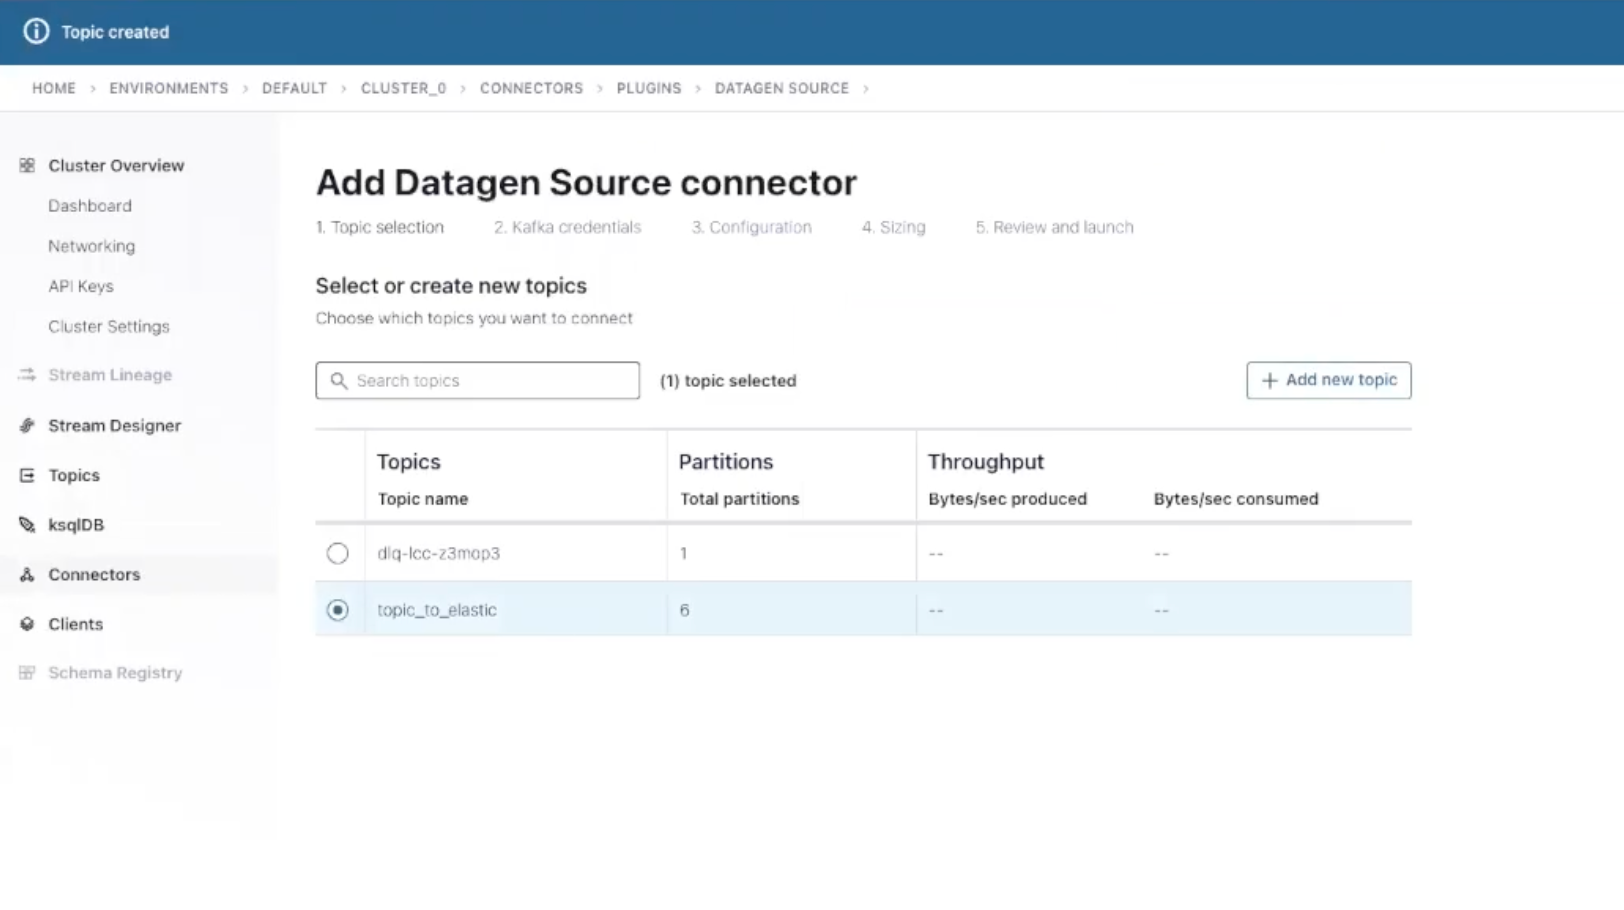This screenshot has height=910, width=1624.
Task: Click the Search topics input field
Action: tap(478, 380)
